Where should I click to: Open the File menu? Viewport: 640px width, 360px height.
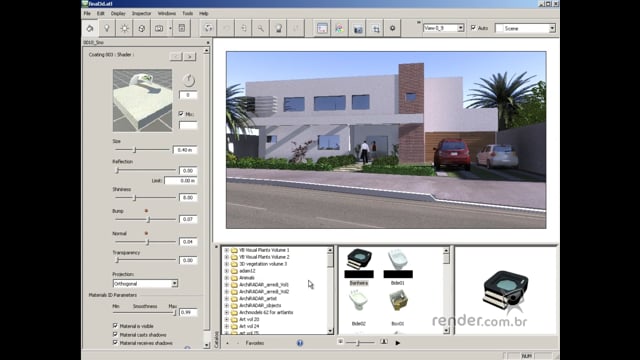pos(87,13)
